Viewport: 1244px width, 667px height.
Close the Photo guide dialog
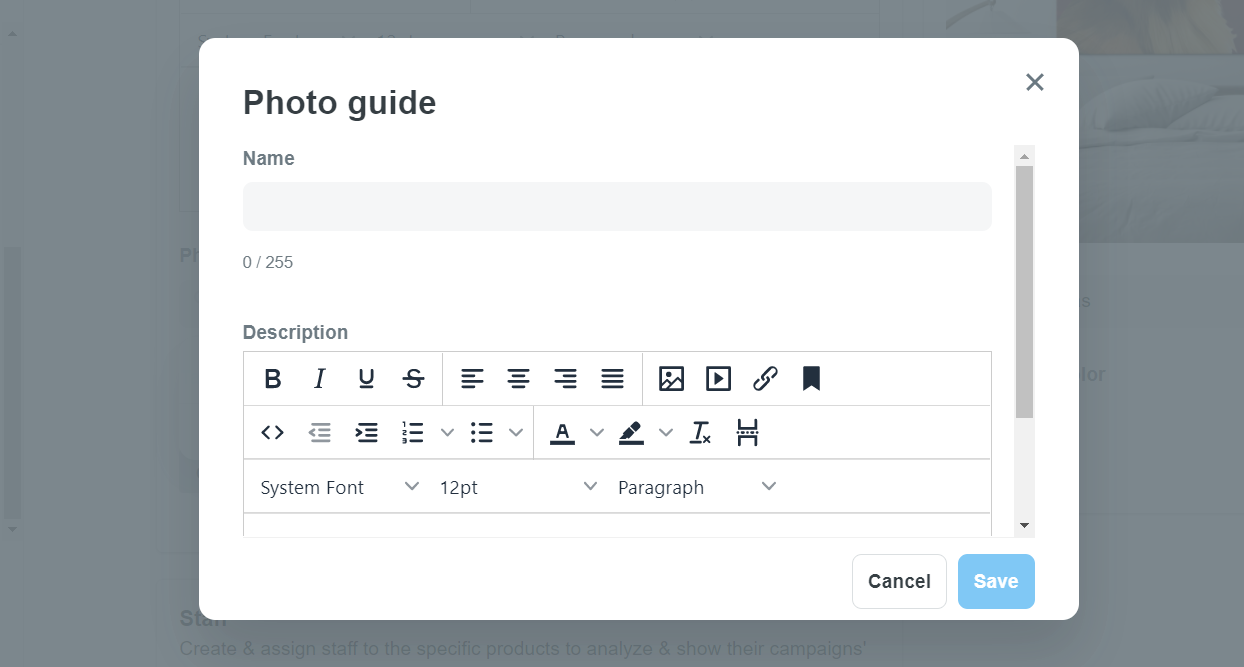click(1035, 82)
